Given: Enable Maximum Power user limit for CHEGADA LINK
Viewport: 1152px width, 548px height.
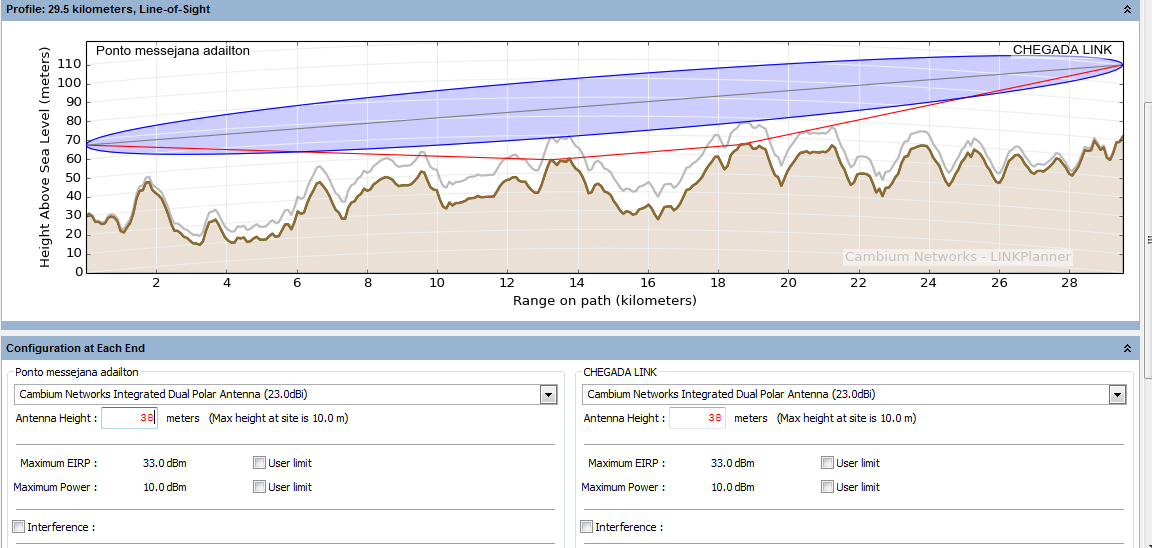Looking at the screenshot, I should 827,486.
